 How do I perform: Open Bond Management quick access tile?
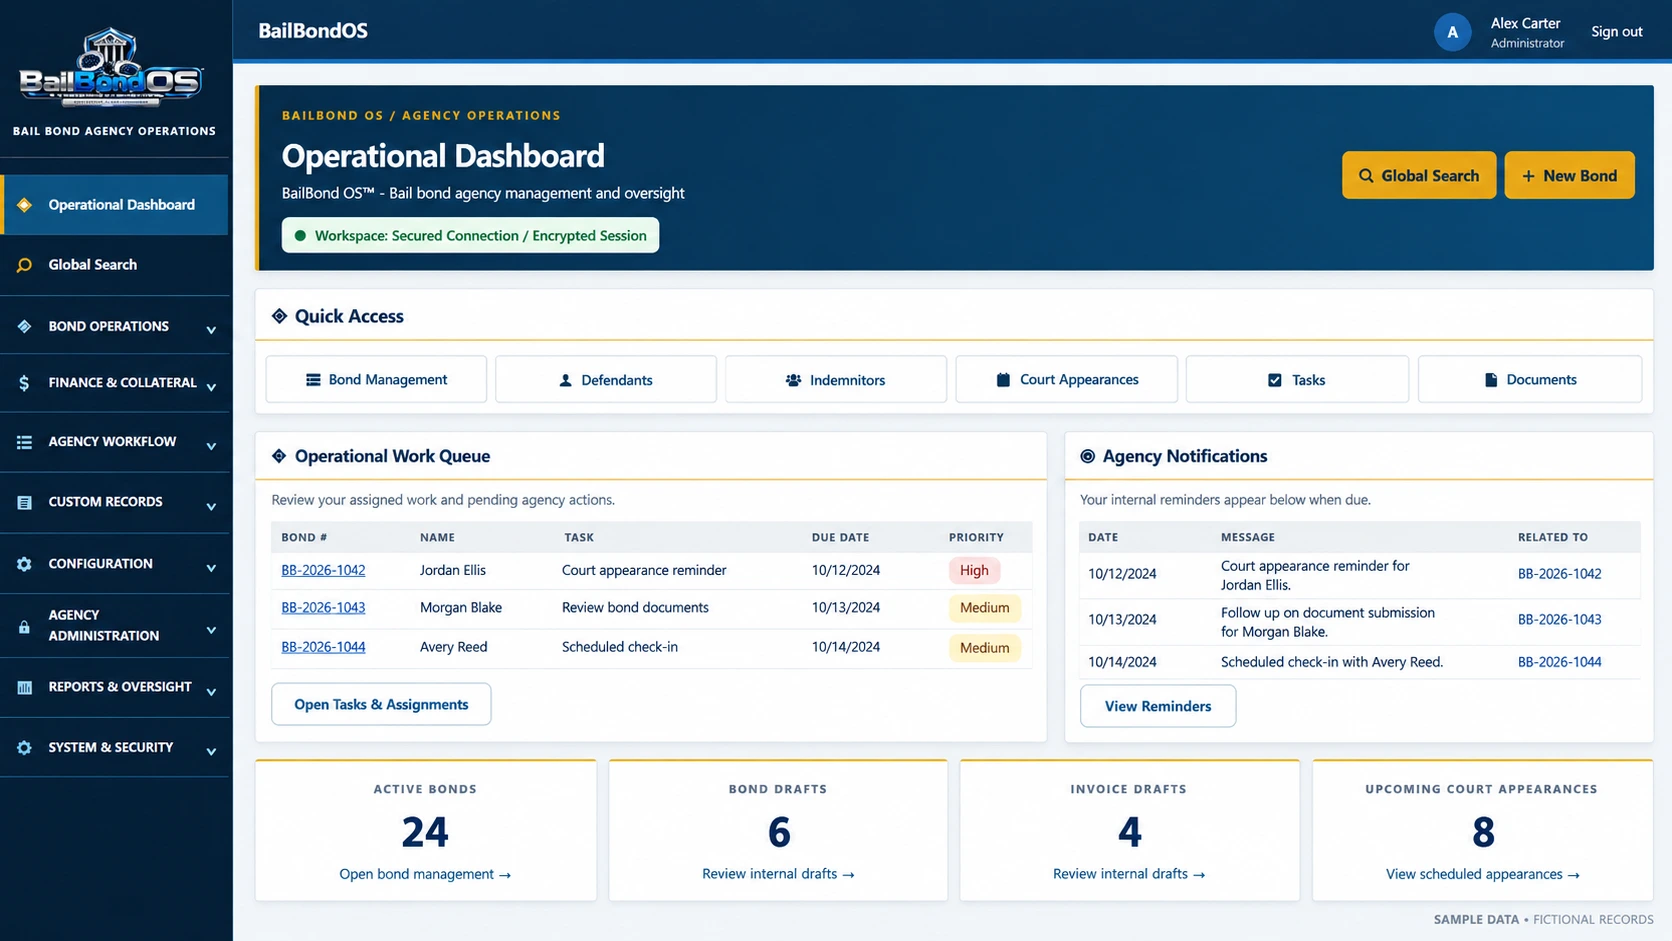coord(376,380)
